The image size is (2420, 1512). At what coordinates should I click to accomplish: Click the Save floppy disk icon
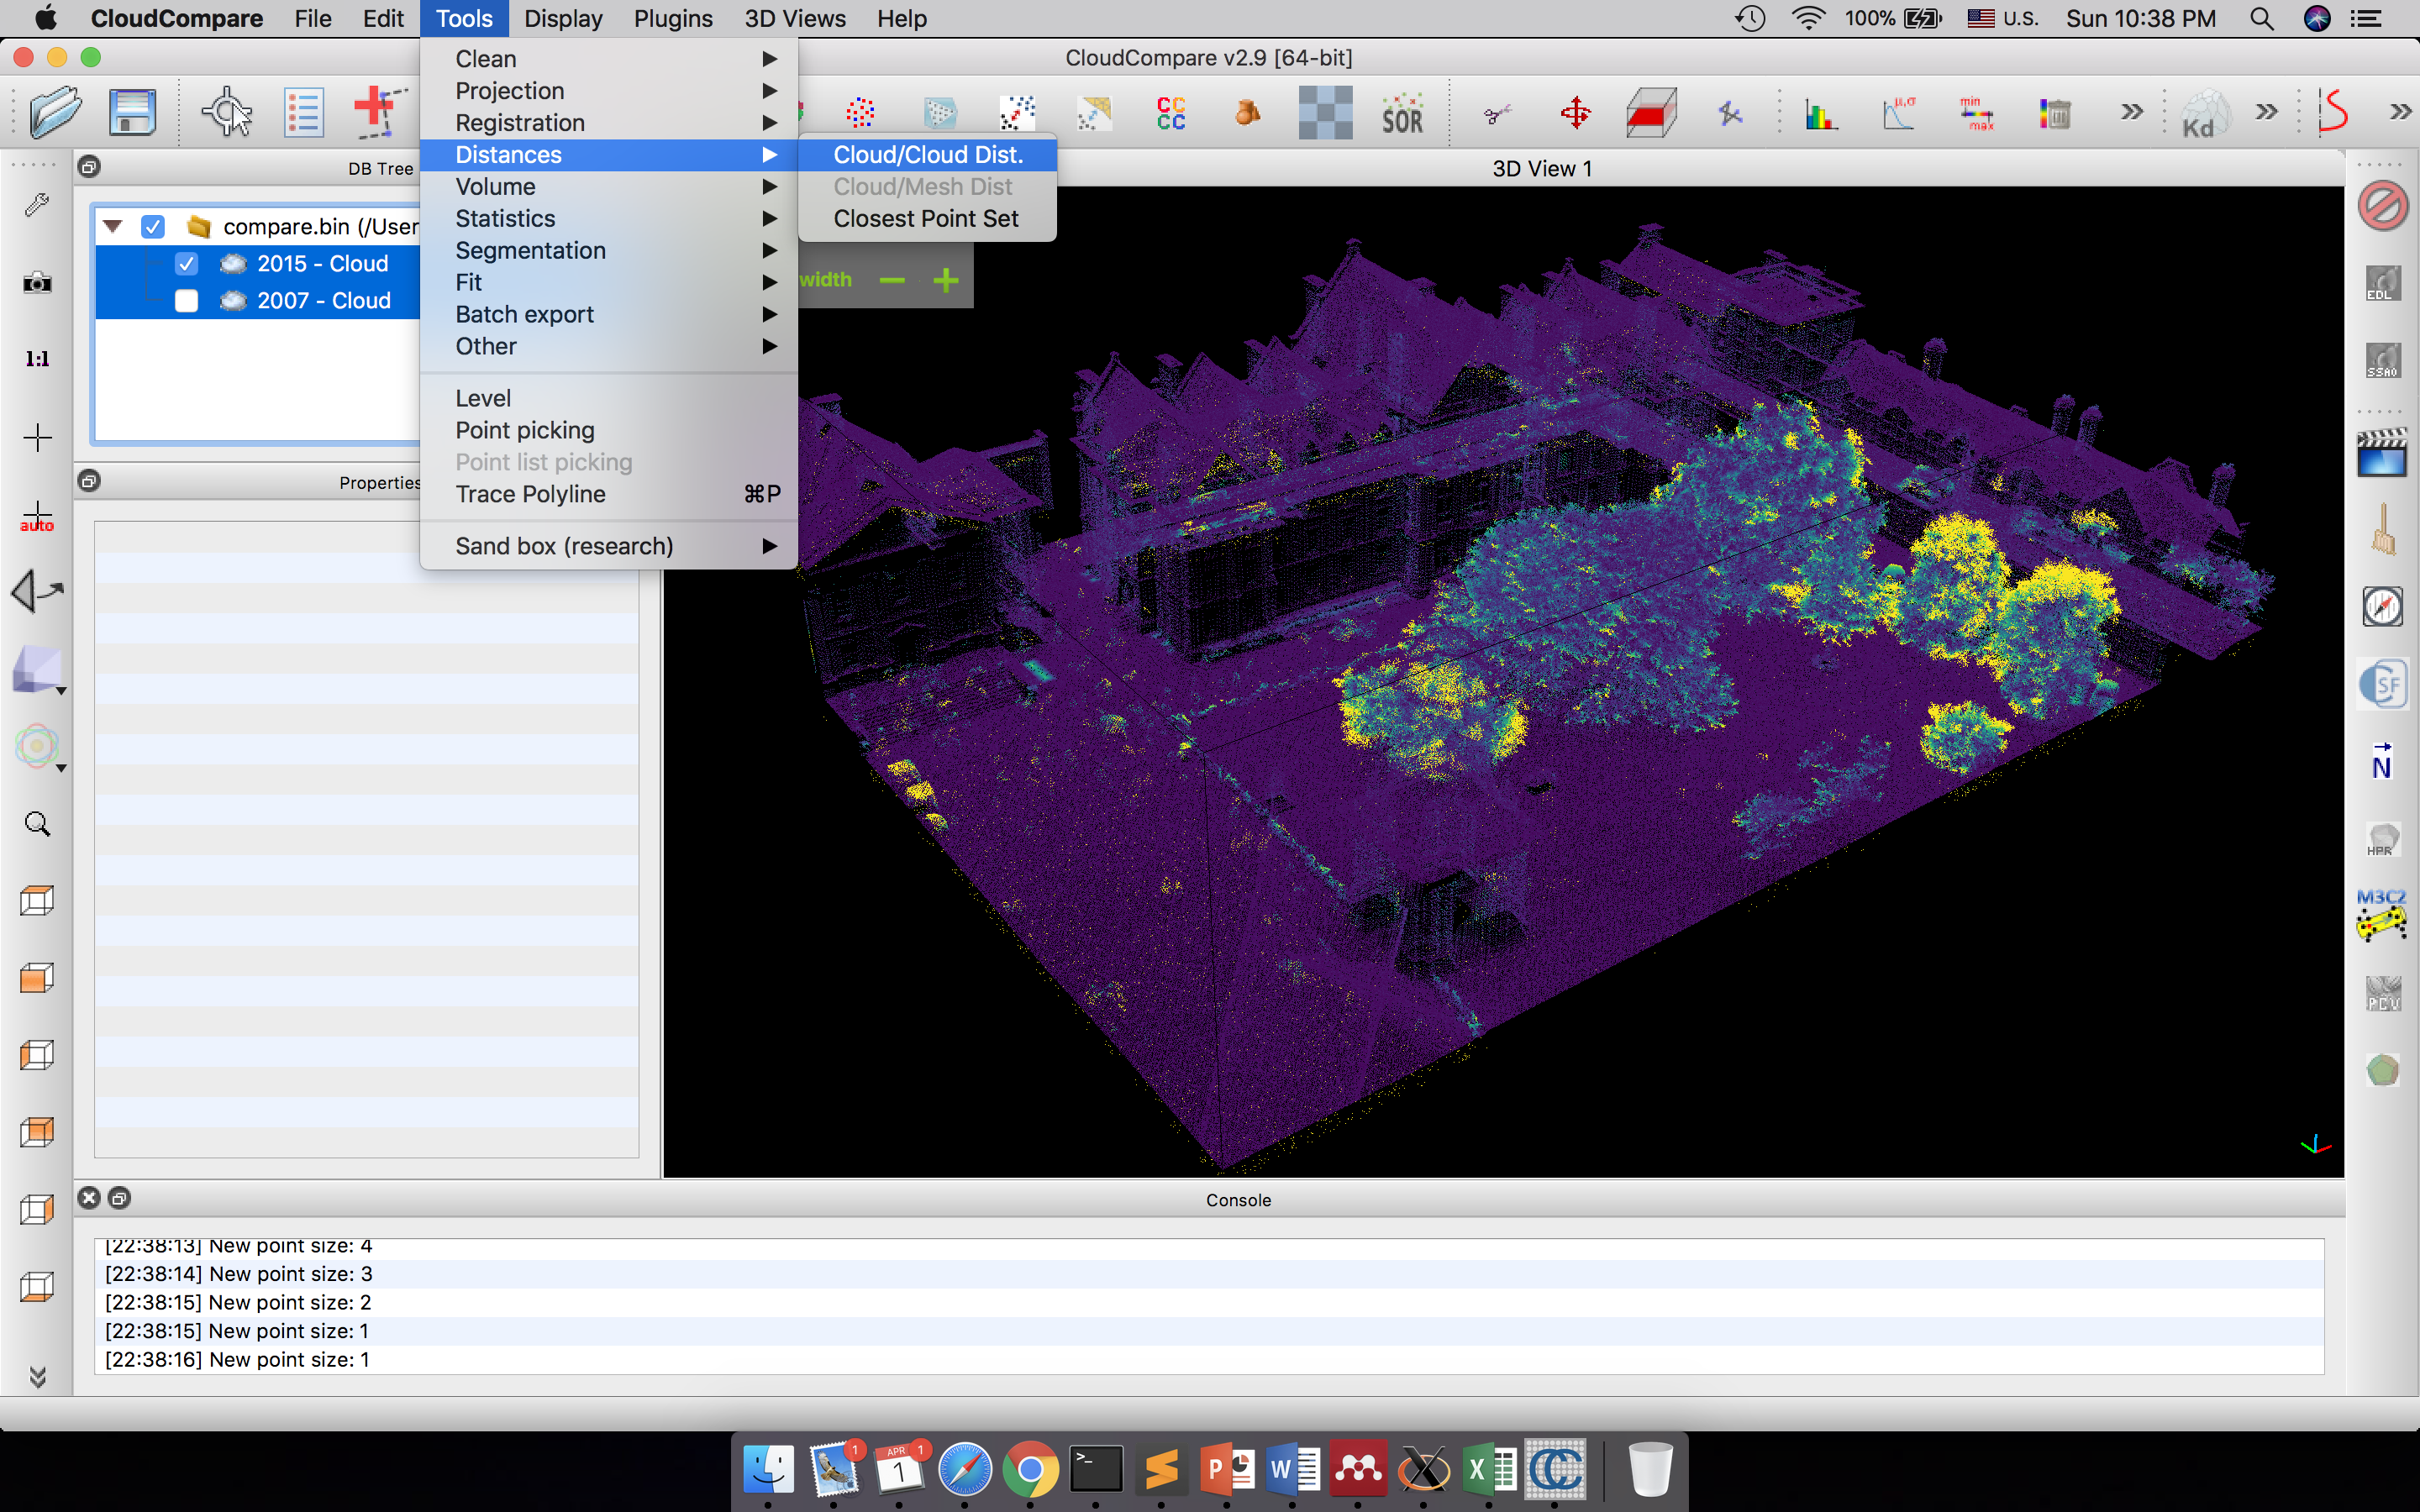(131, 112)
